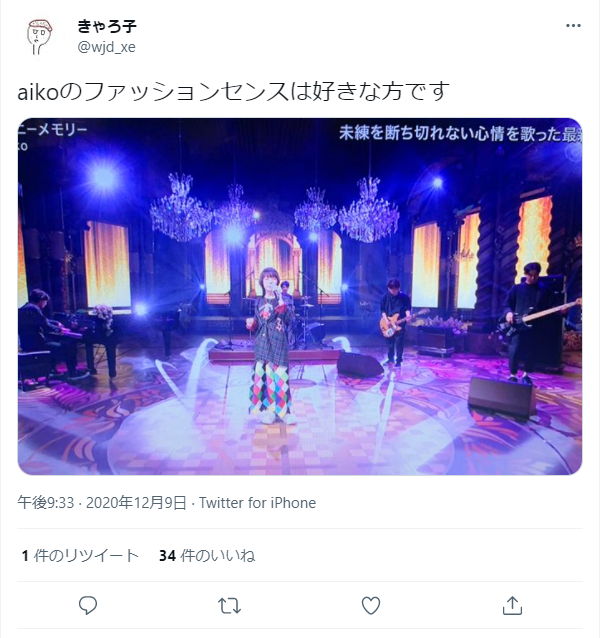This screenshot has width=610, height=638.
Task: Click the retweet arrows icon
Action: [230, 605]
